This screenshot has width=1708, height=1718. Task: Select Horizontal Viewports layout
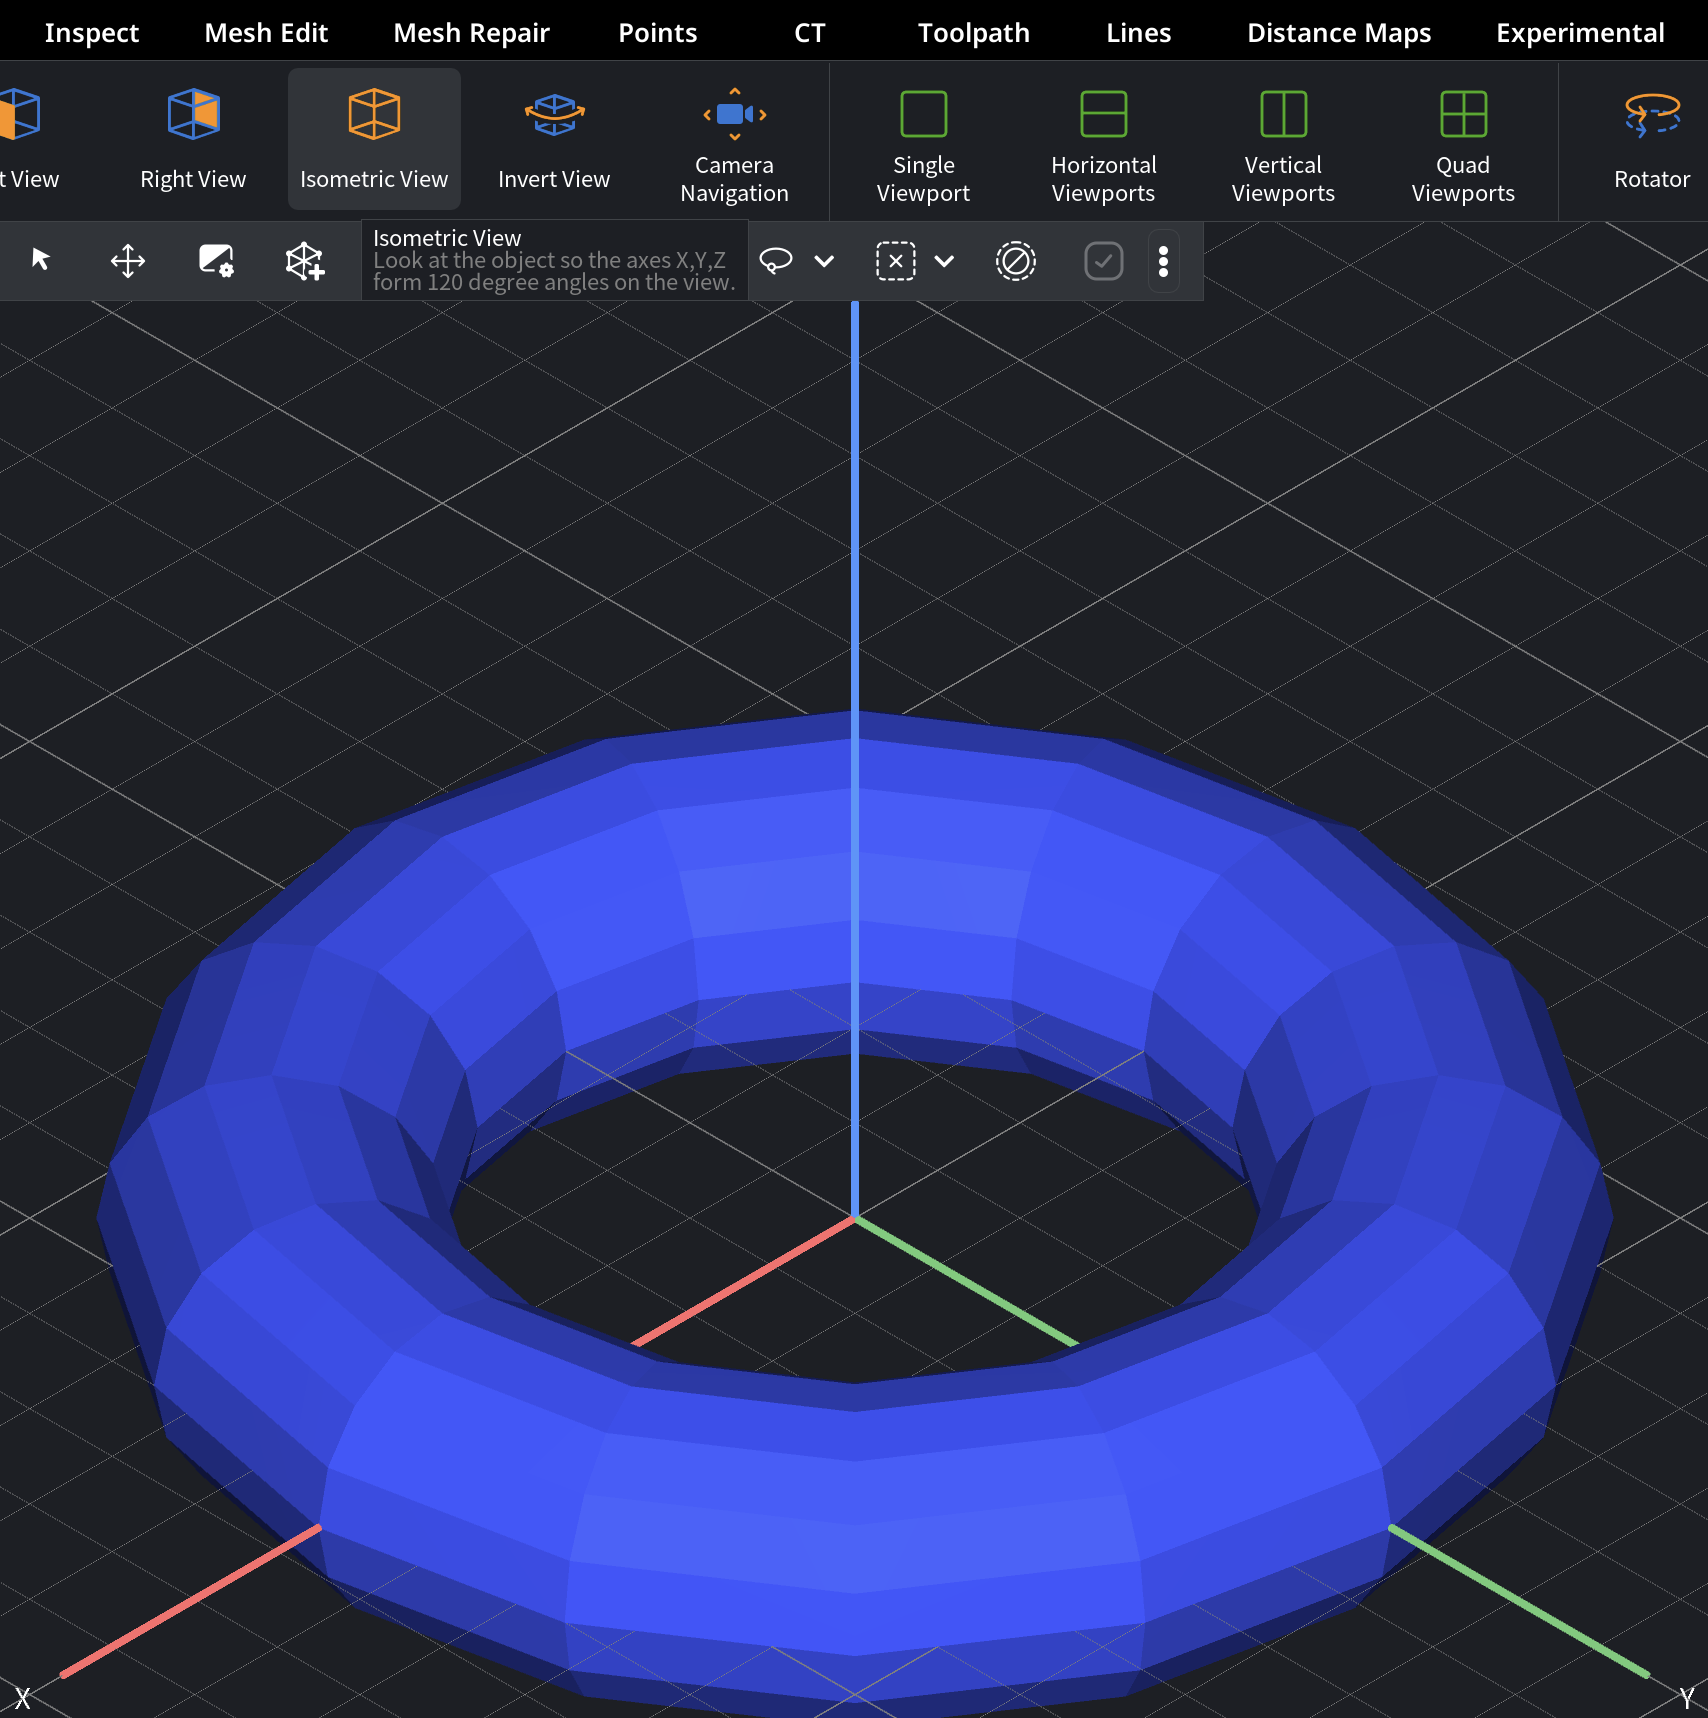[1102, 140]
